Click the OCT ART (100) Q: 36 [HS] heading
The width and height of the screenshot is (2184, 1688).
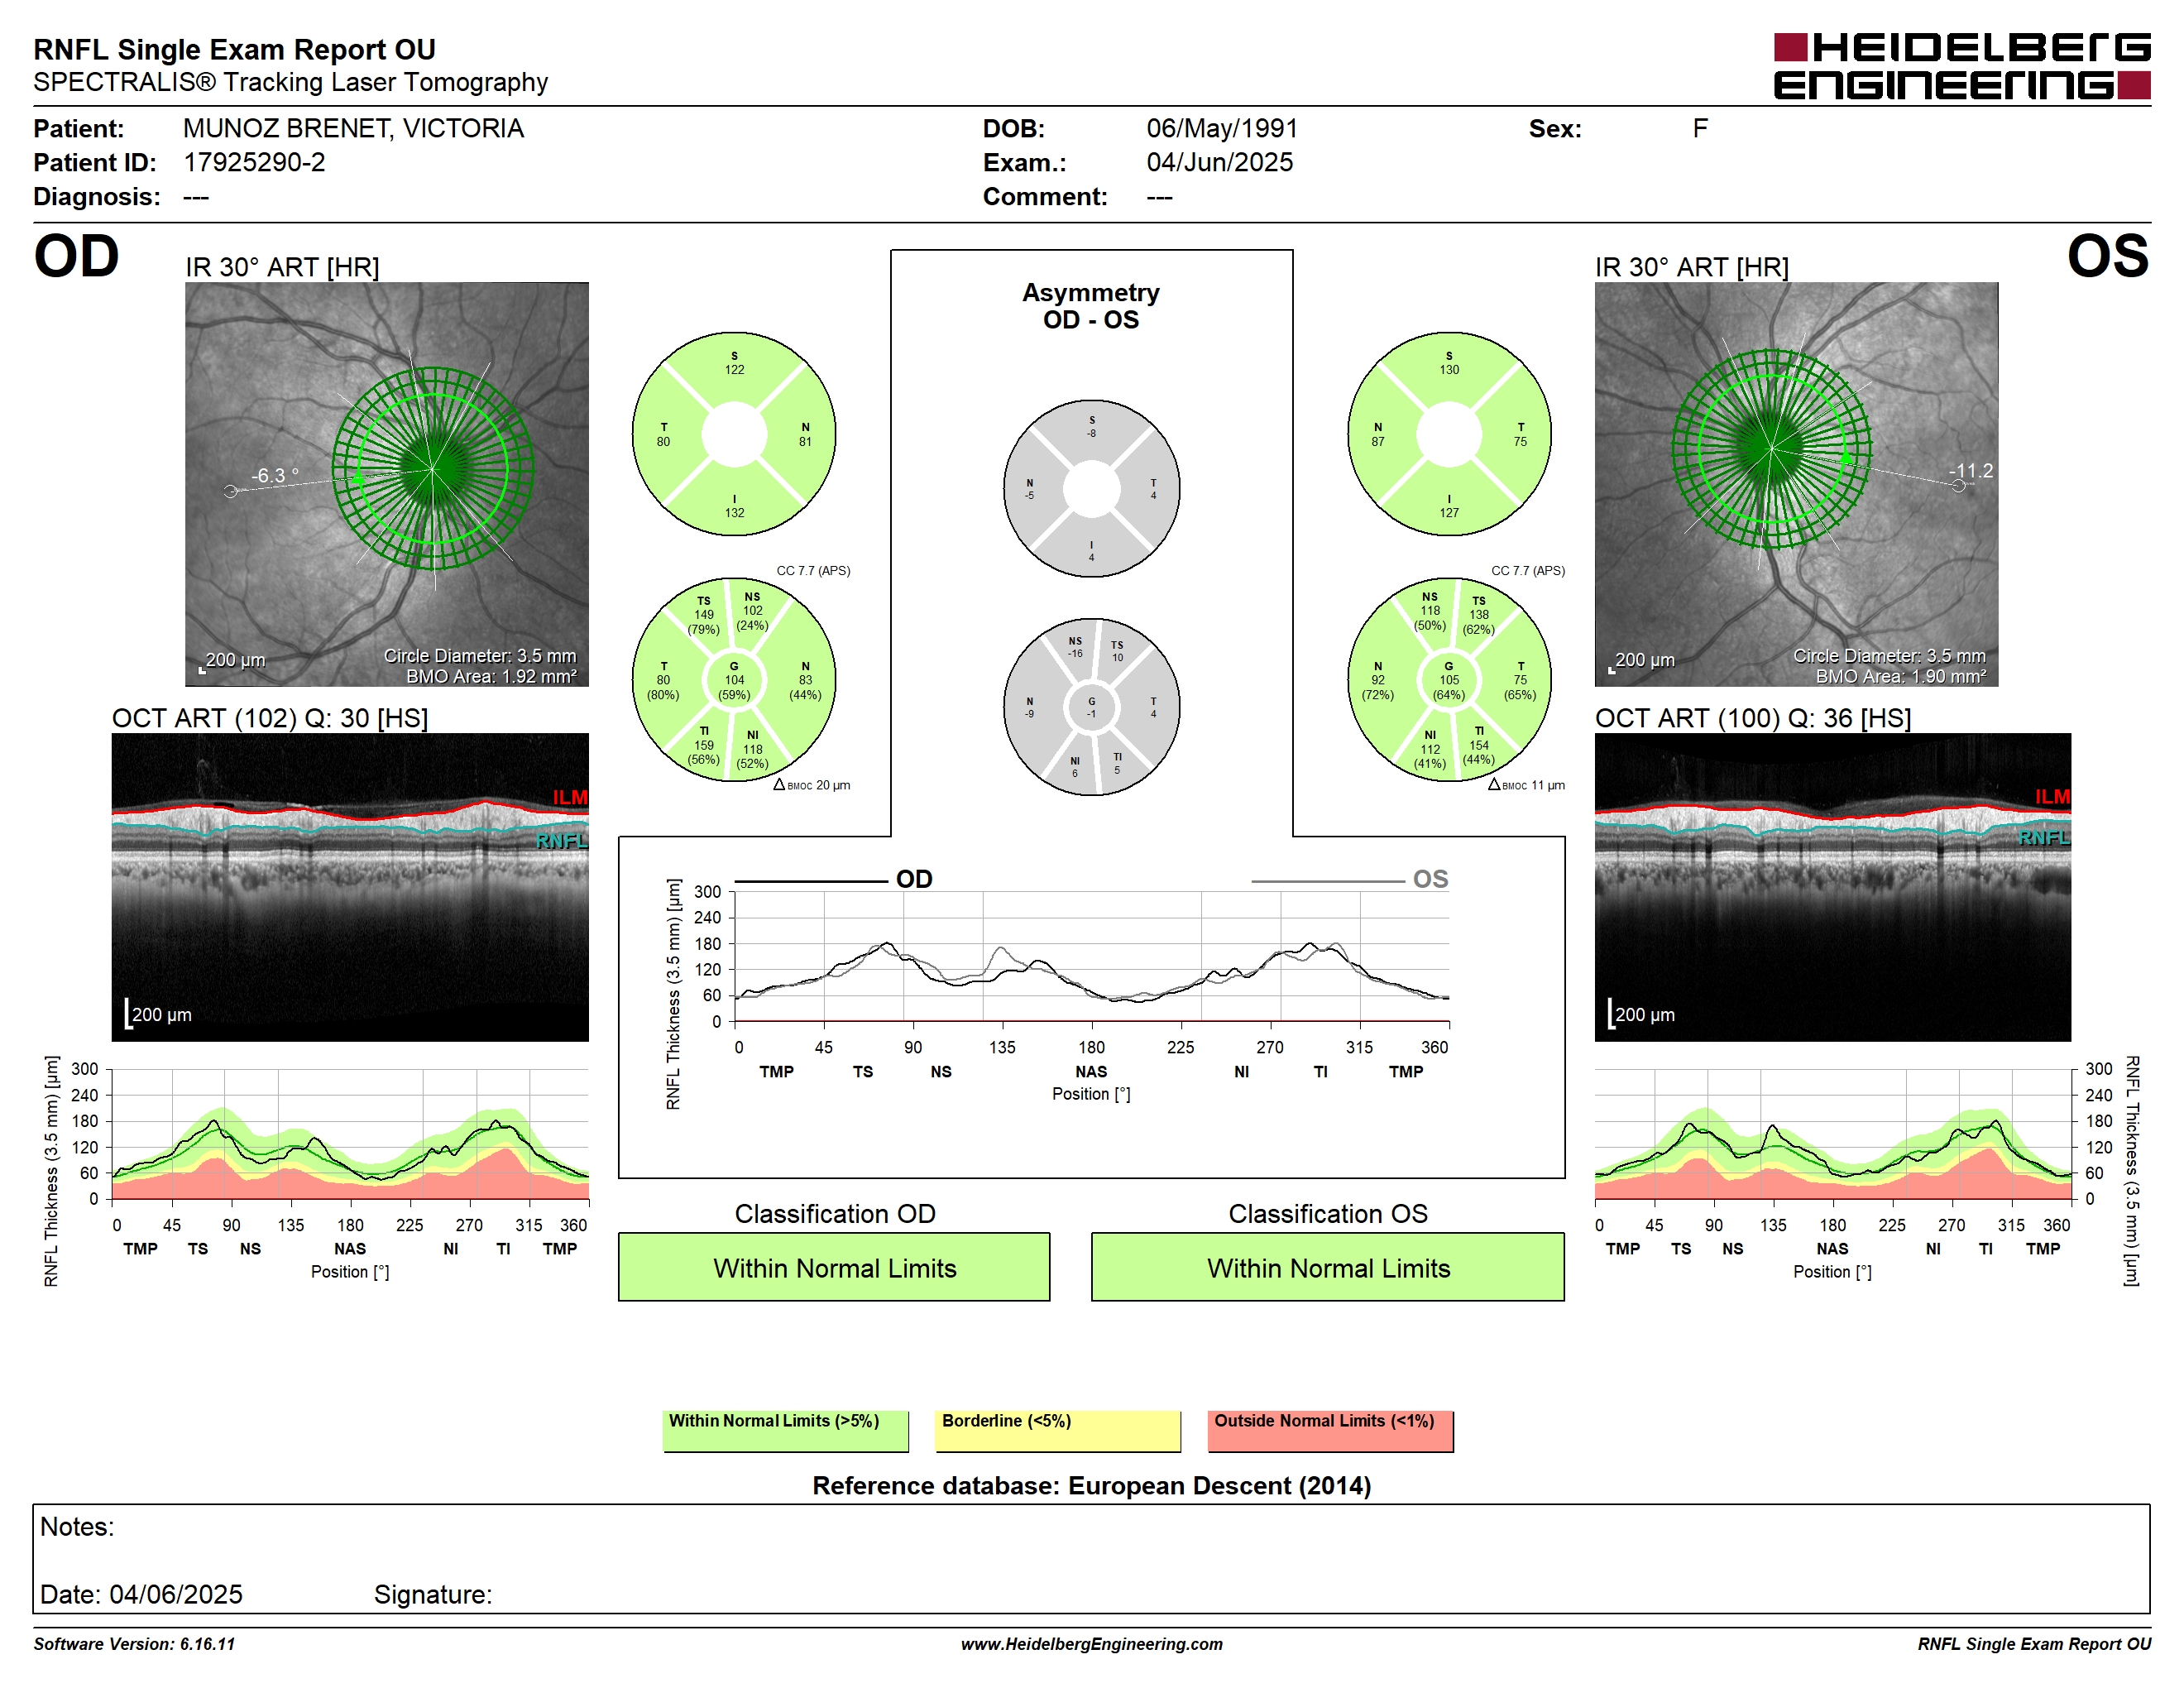1753,718
